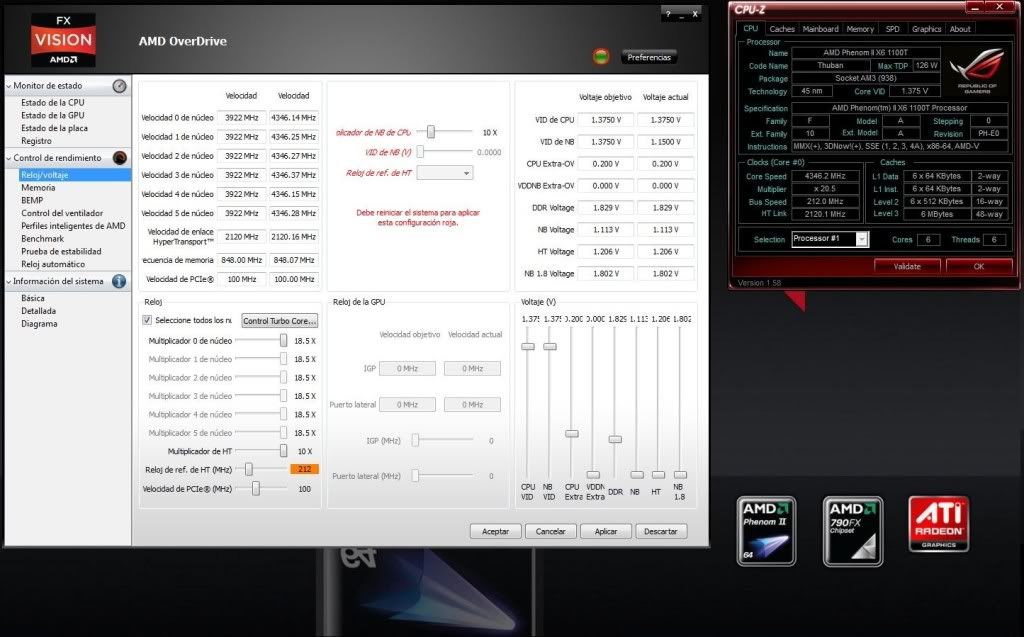Open Perfiles inteligentes de AMD
The height and width of the screenshot is (637, 1024).
pos(73,226)
